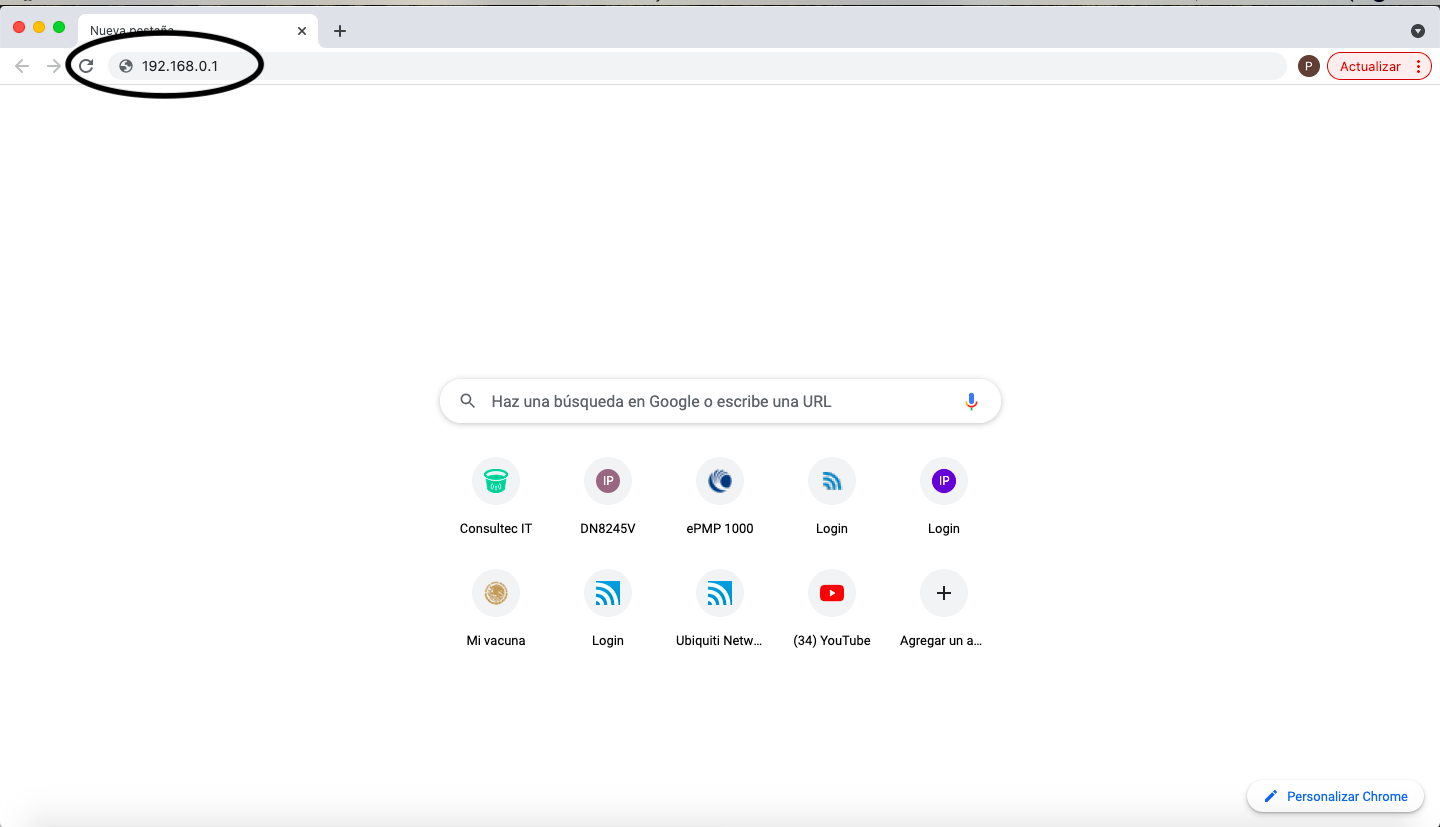The width and height of the screenshot is (1440, 827).
Task: Open the Ubiquiti Networks shortcut
Action: click(x=720, y=594)
